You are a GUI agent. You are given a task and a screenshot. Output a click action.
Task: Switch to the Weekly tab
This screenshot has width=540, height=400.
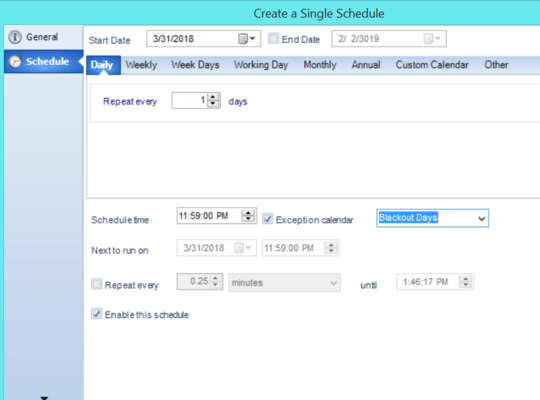141,65
